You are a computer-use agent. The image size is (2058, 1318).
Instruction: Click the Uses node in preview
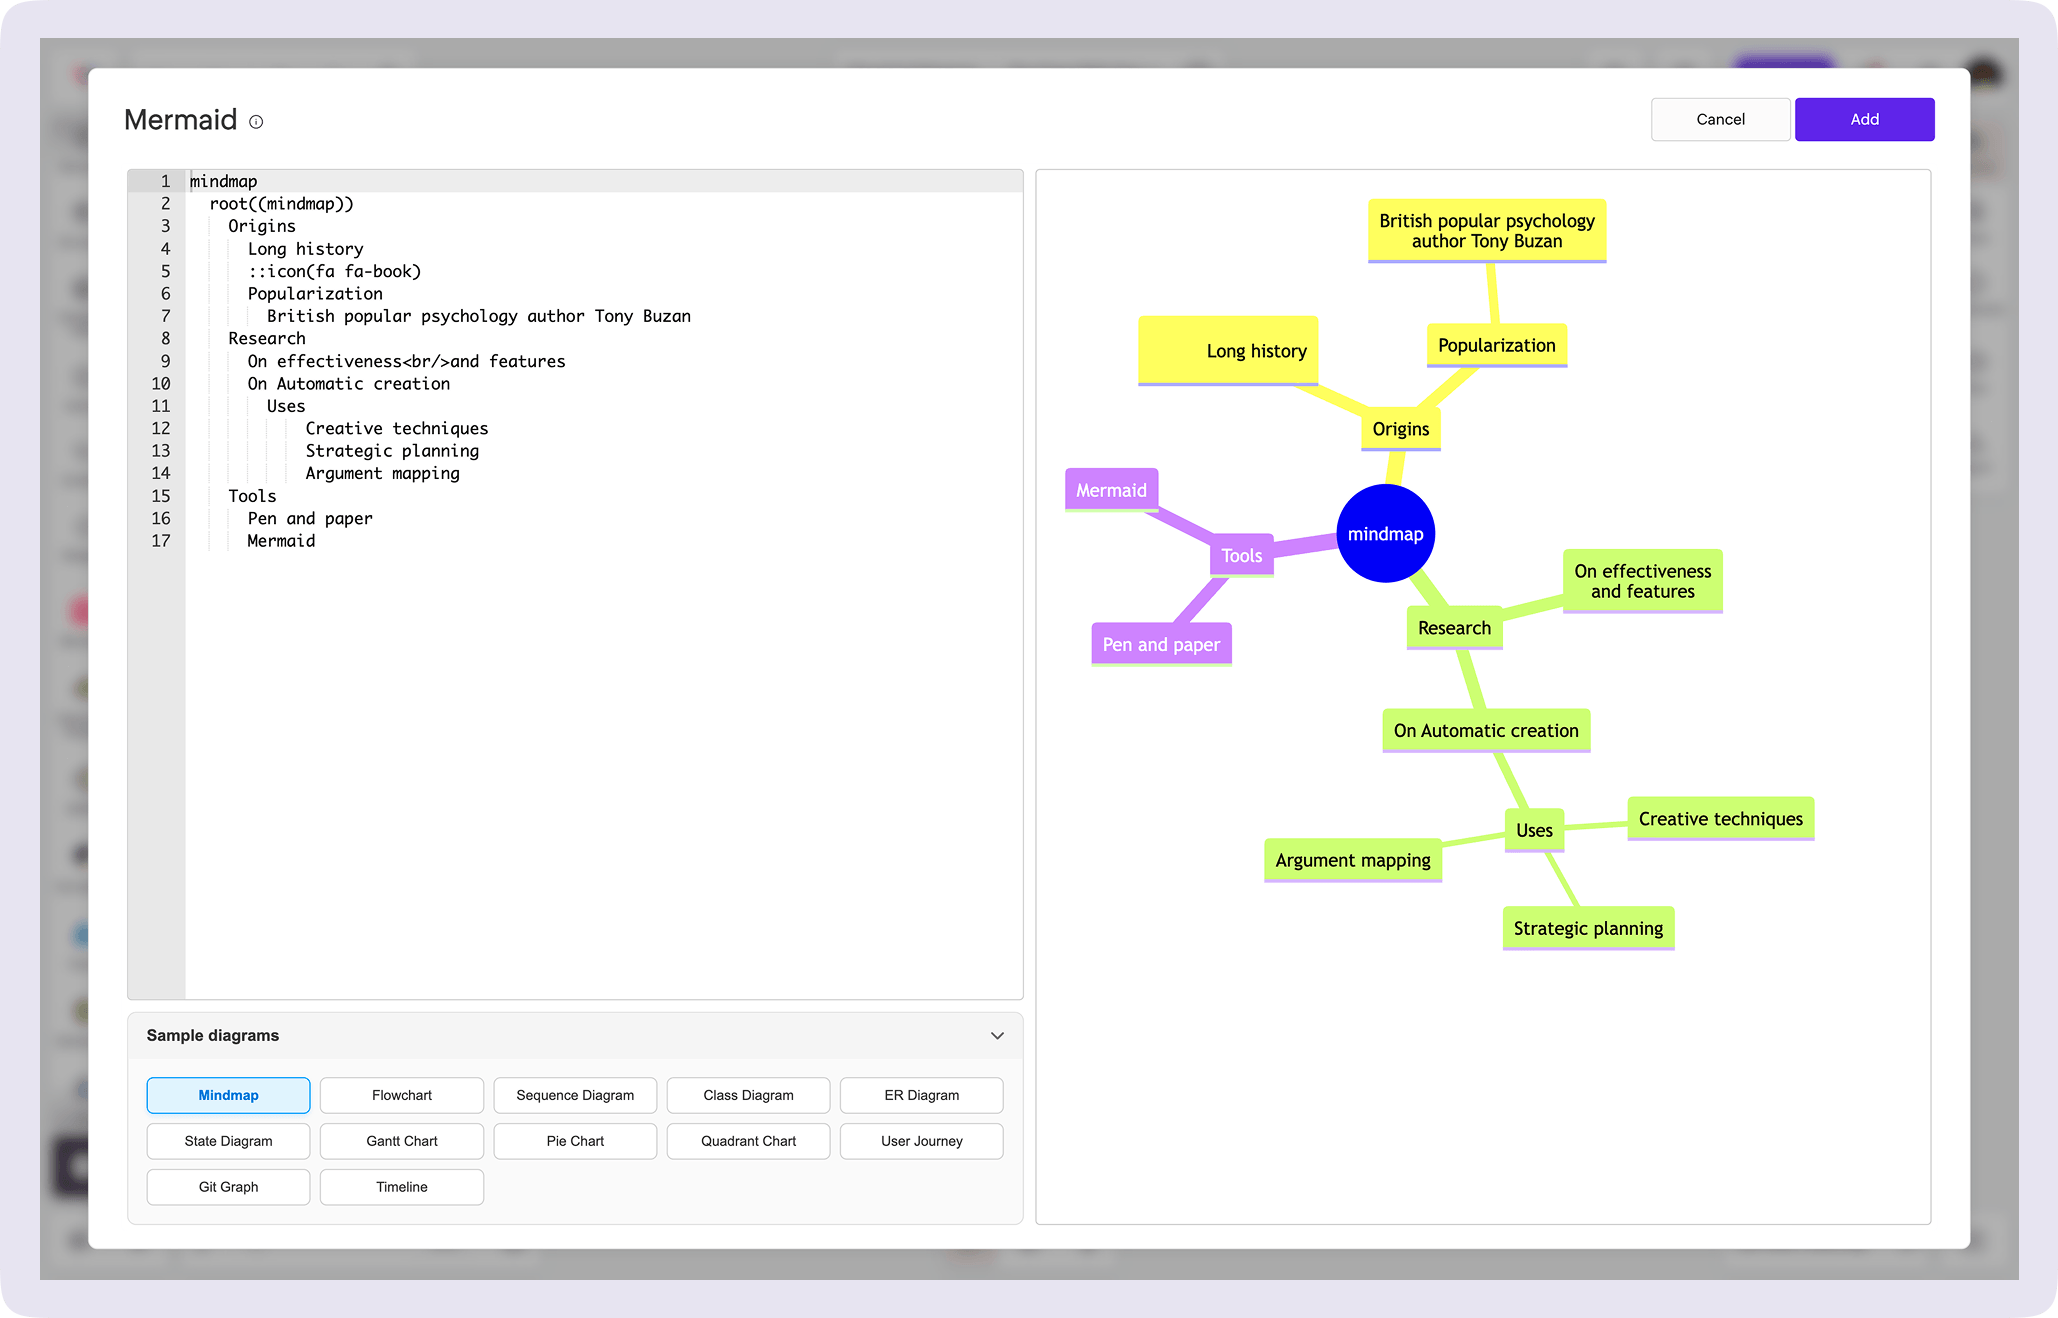[1534, 831]
